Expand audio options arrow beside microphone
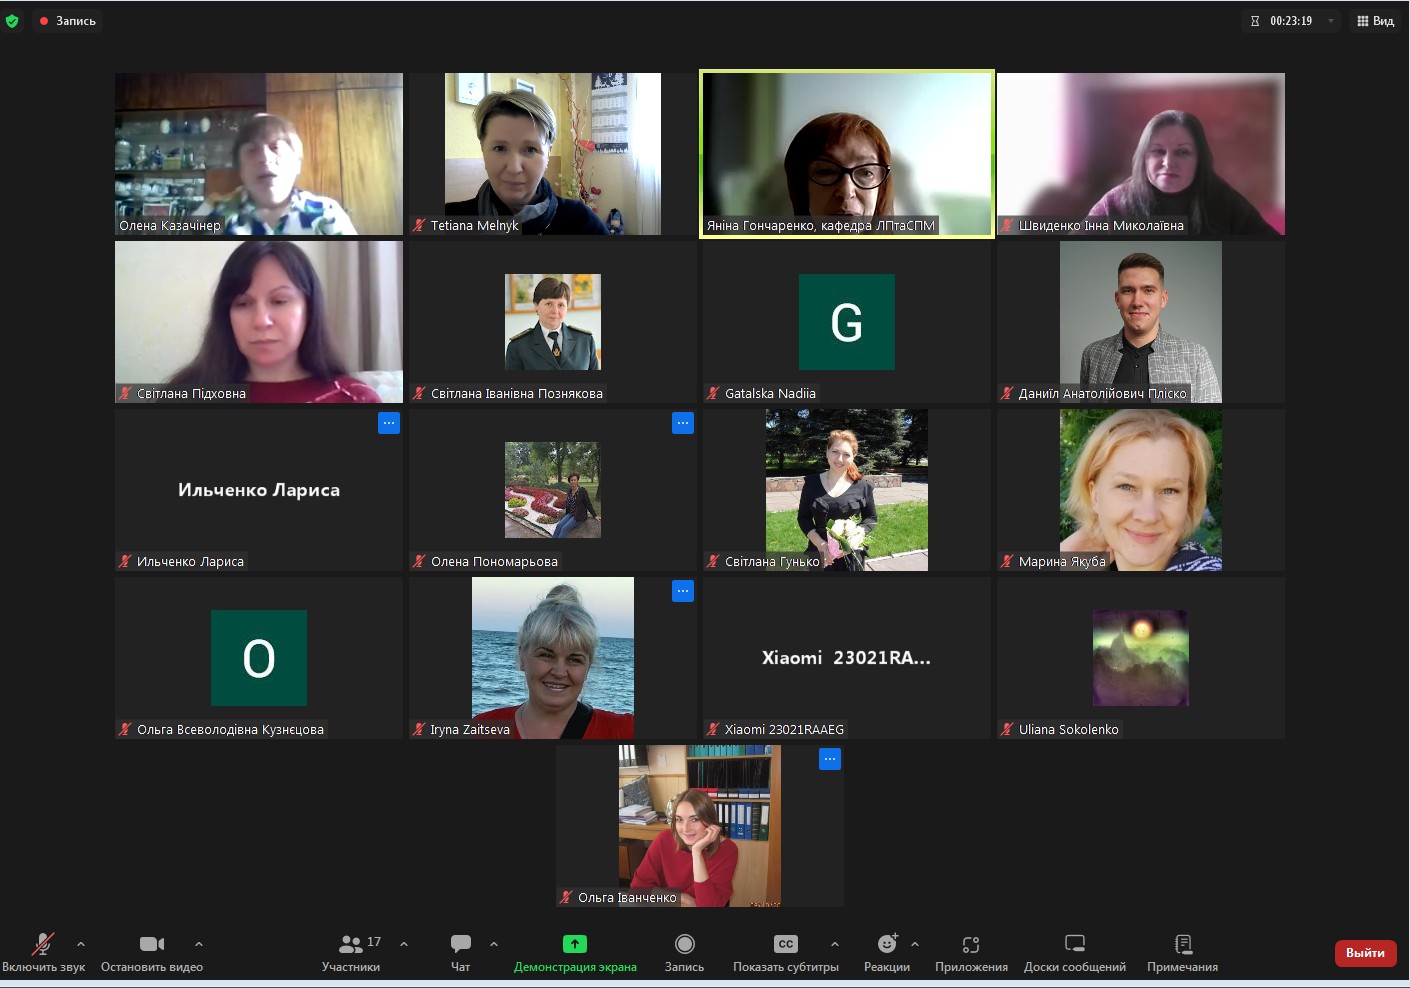 (81, 944)
